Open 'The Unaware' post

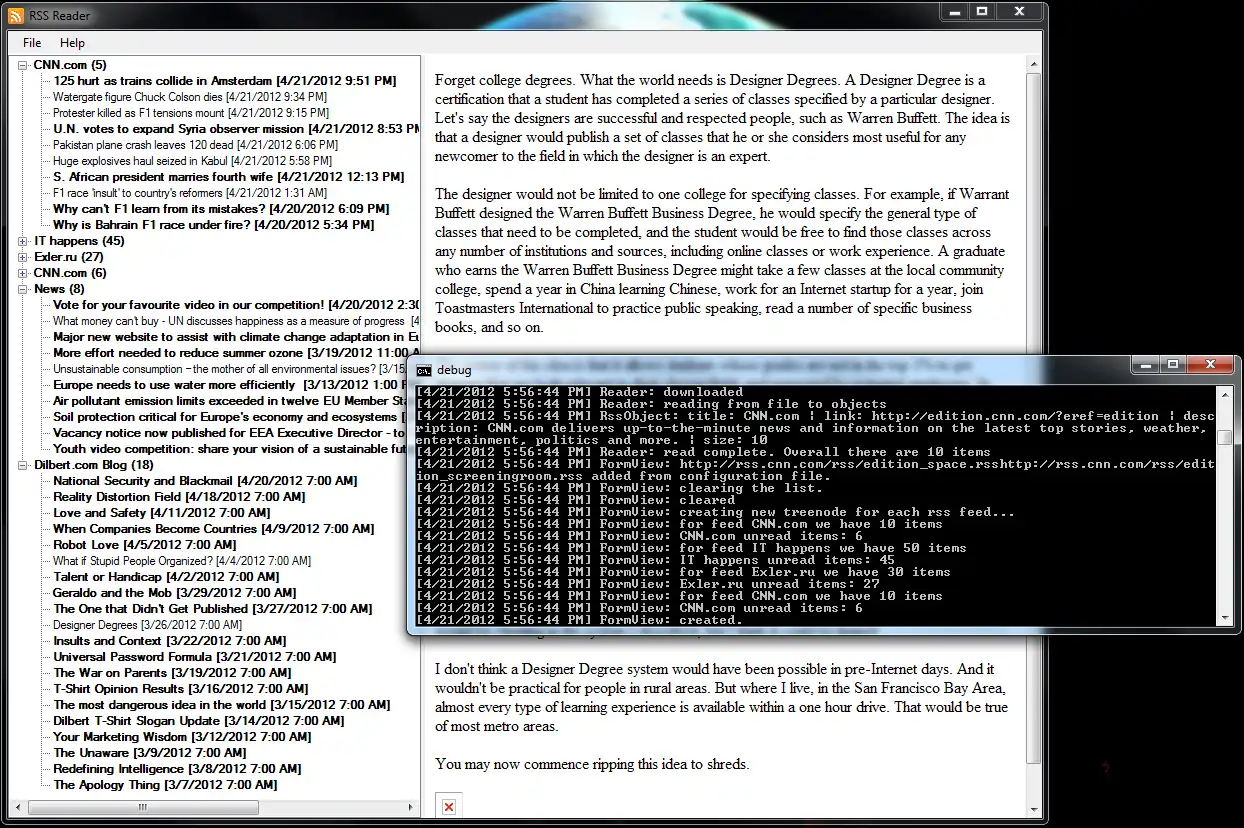(x=150, y=753)
